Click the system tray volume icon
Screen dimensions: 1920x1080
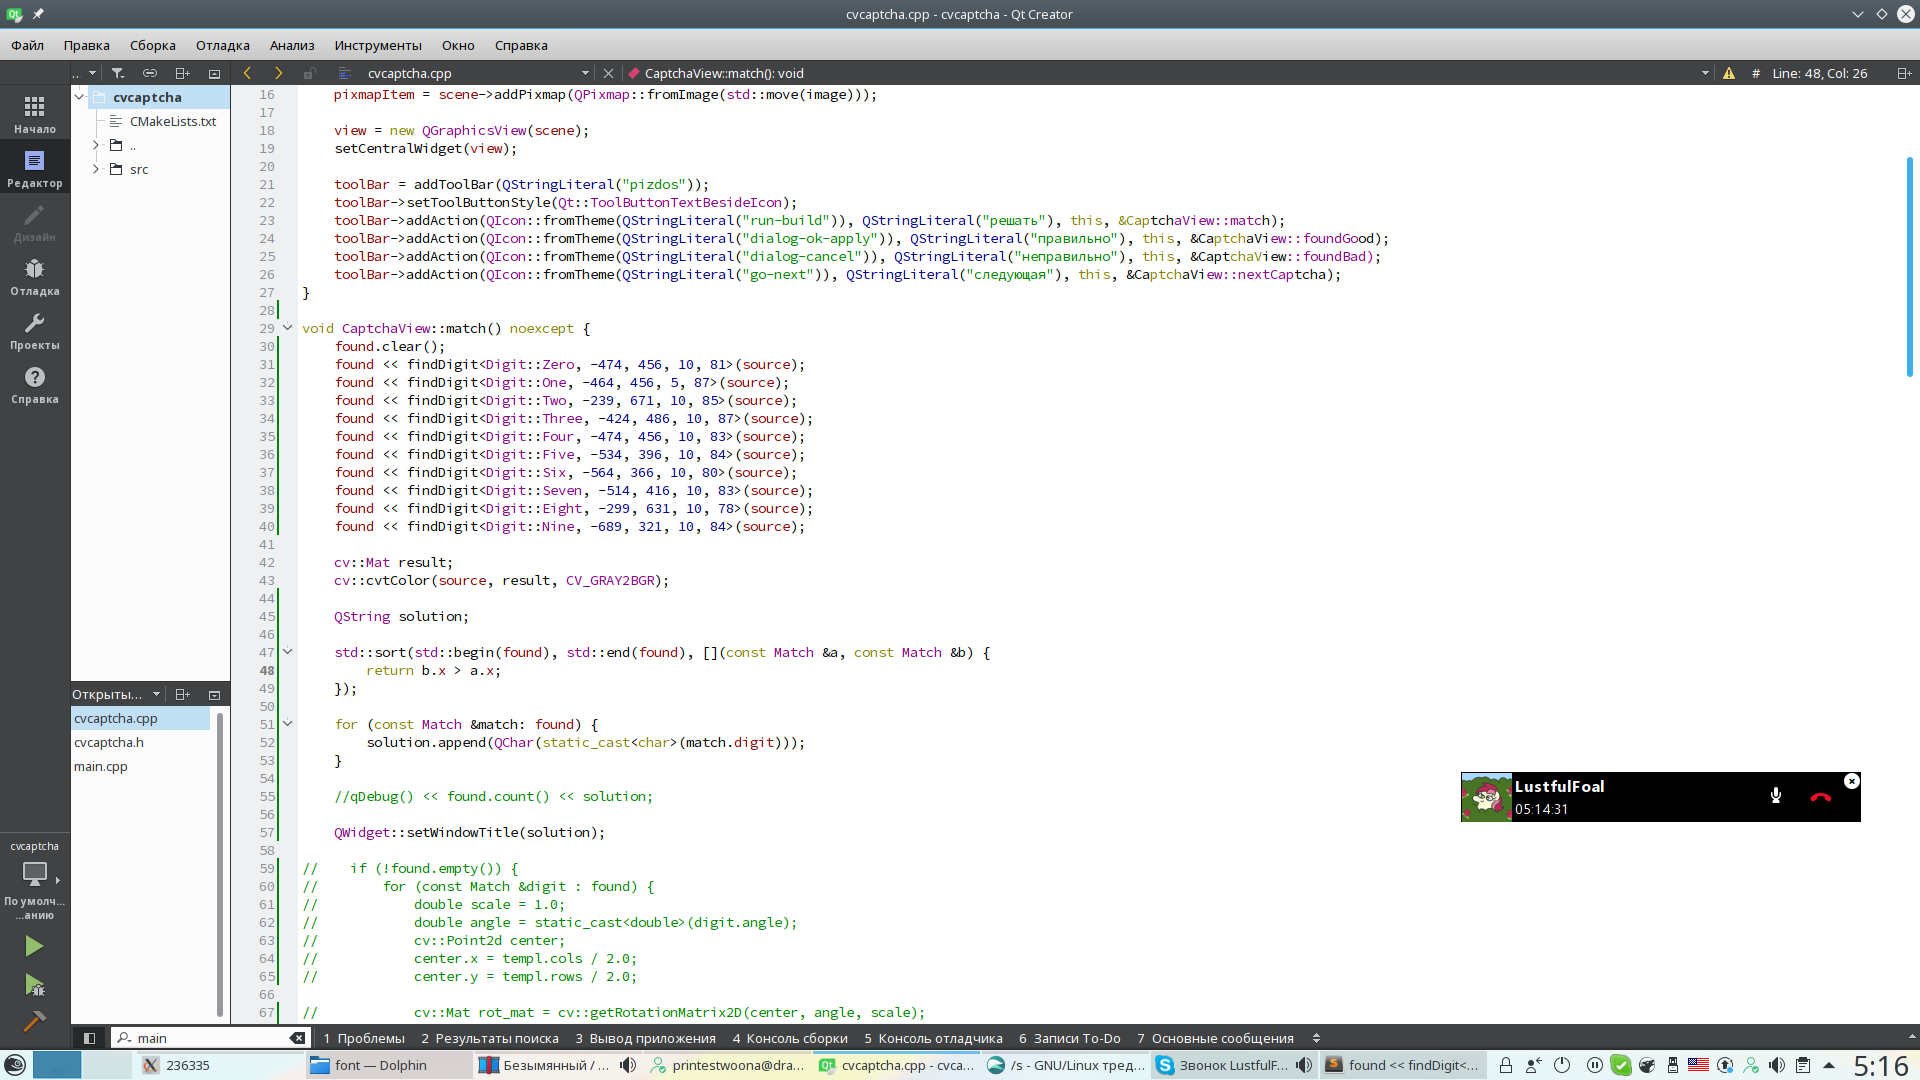coord(1777,1065)
